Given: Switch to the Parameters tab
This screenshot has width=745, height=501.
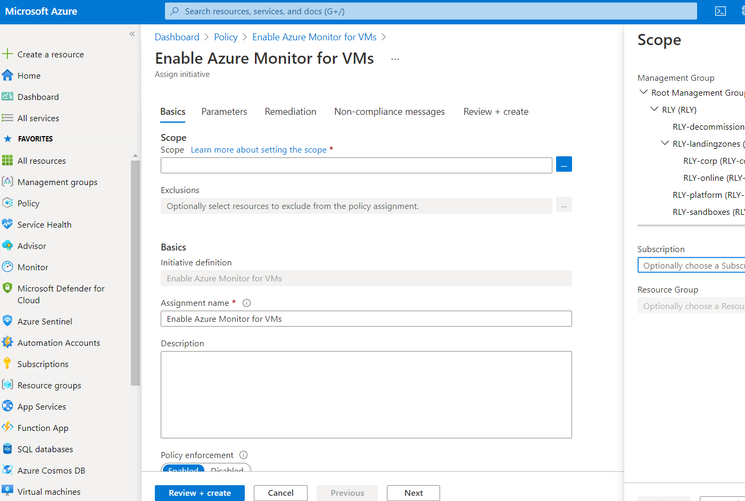Looking at the screenshot, I should click(x=224, y=112).
